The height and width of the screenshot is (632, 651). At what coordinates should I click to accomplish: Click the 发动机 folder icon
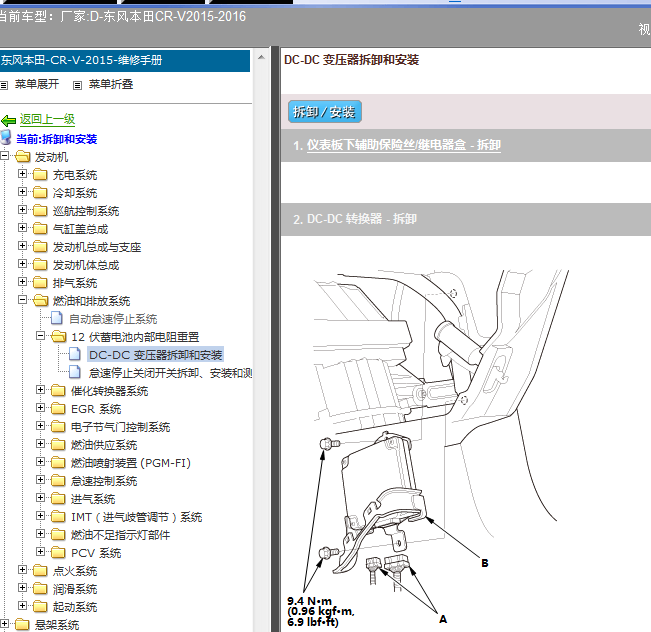point(22,157)
